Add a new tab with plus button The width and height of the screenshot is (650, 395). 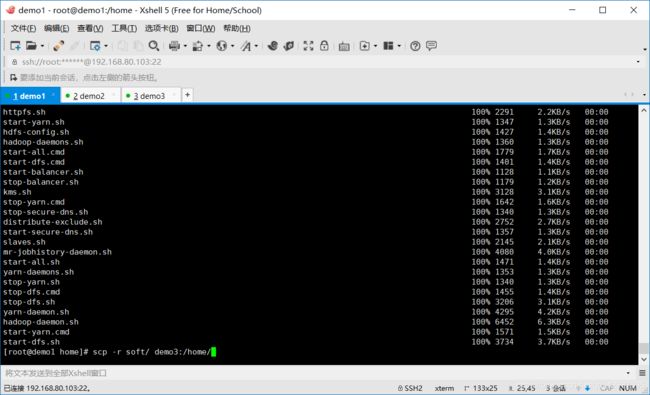pyautogui.click(x=187, y=95)
